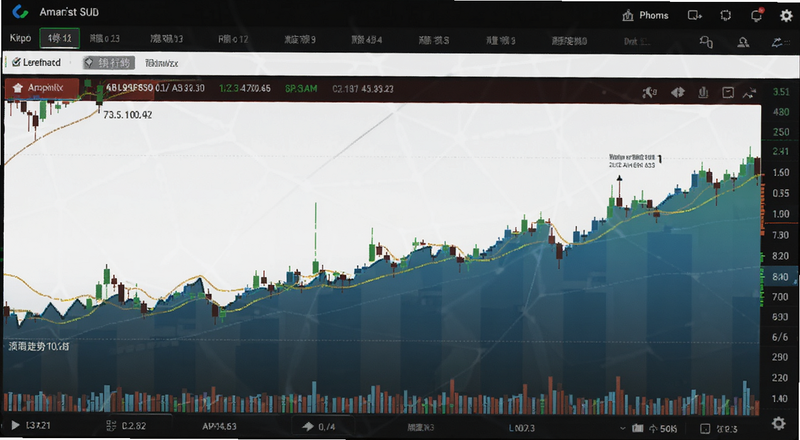Click the 73.5.100.42 chart label
This screenshot has width=800, height=440.
[x=128, y=115]
